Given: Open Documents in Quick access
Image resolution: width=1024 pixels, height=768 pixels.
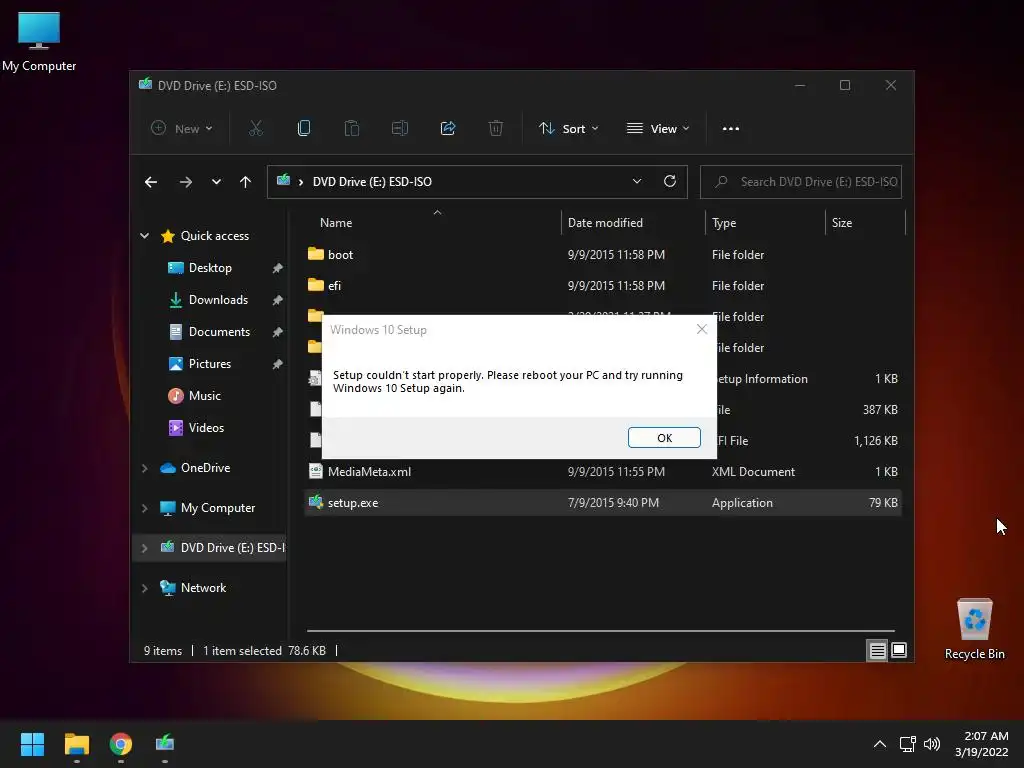Looking at the screenshot, I should coord(219,332).
